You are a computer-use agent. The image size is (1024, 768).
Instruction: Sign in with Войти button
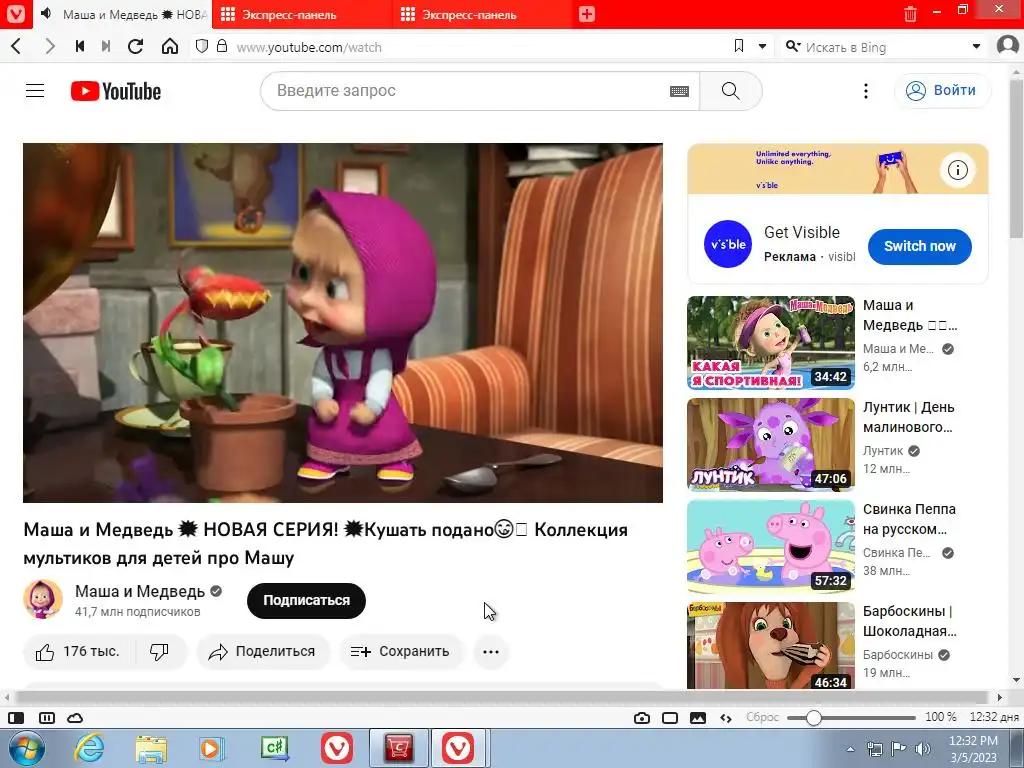(x=942, y=91)
